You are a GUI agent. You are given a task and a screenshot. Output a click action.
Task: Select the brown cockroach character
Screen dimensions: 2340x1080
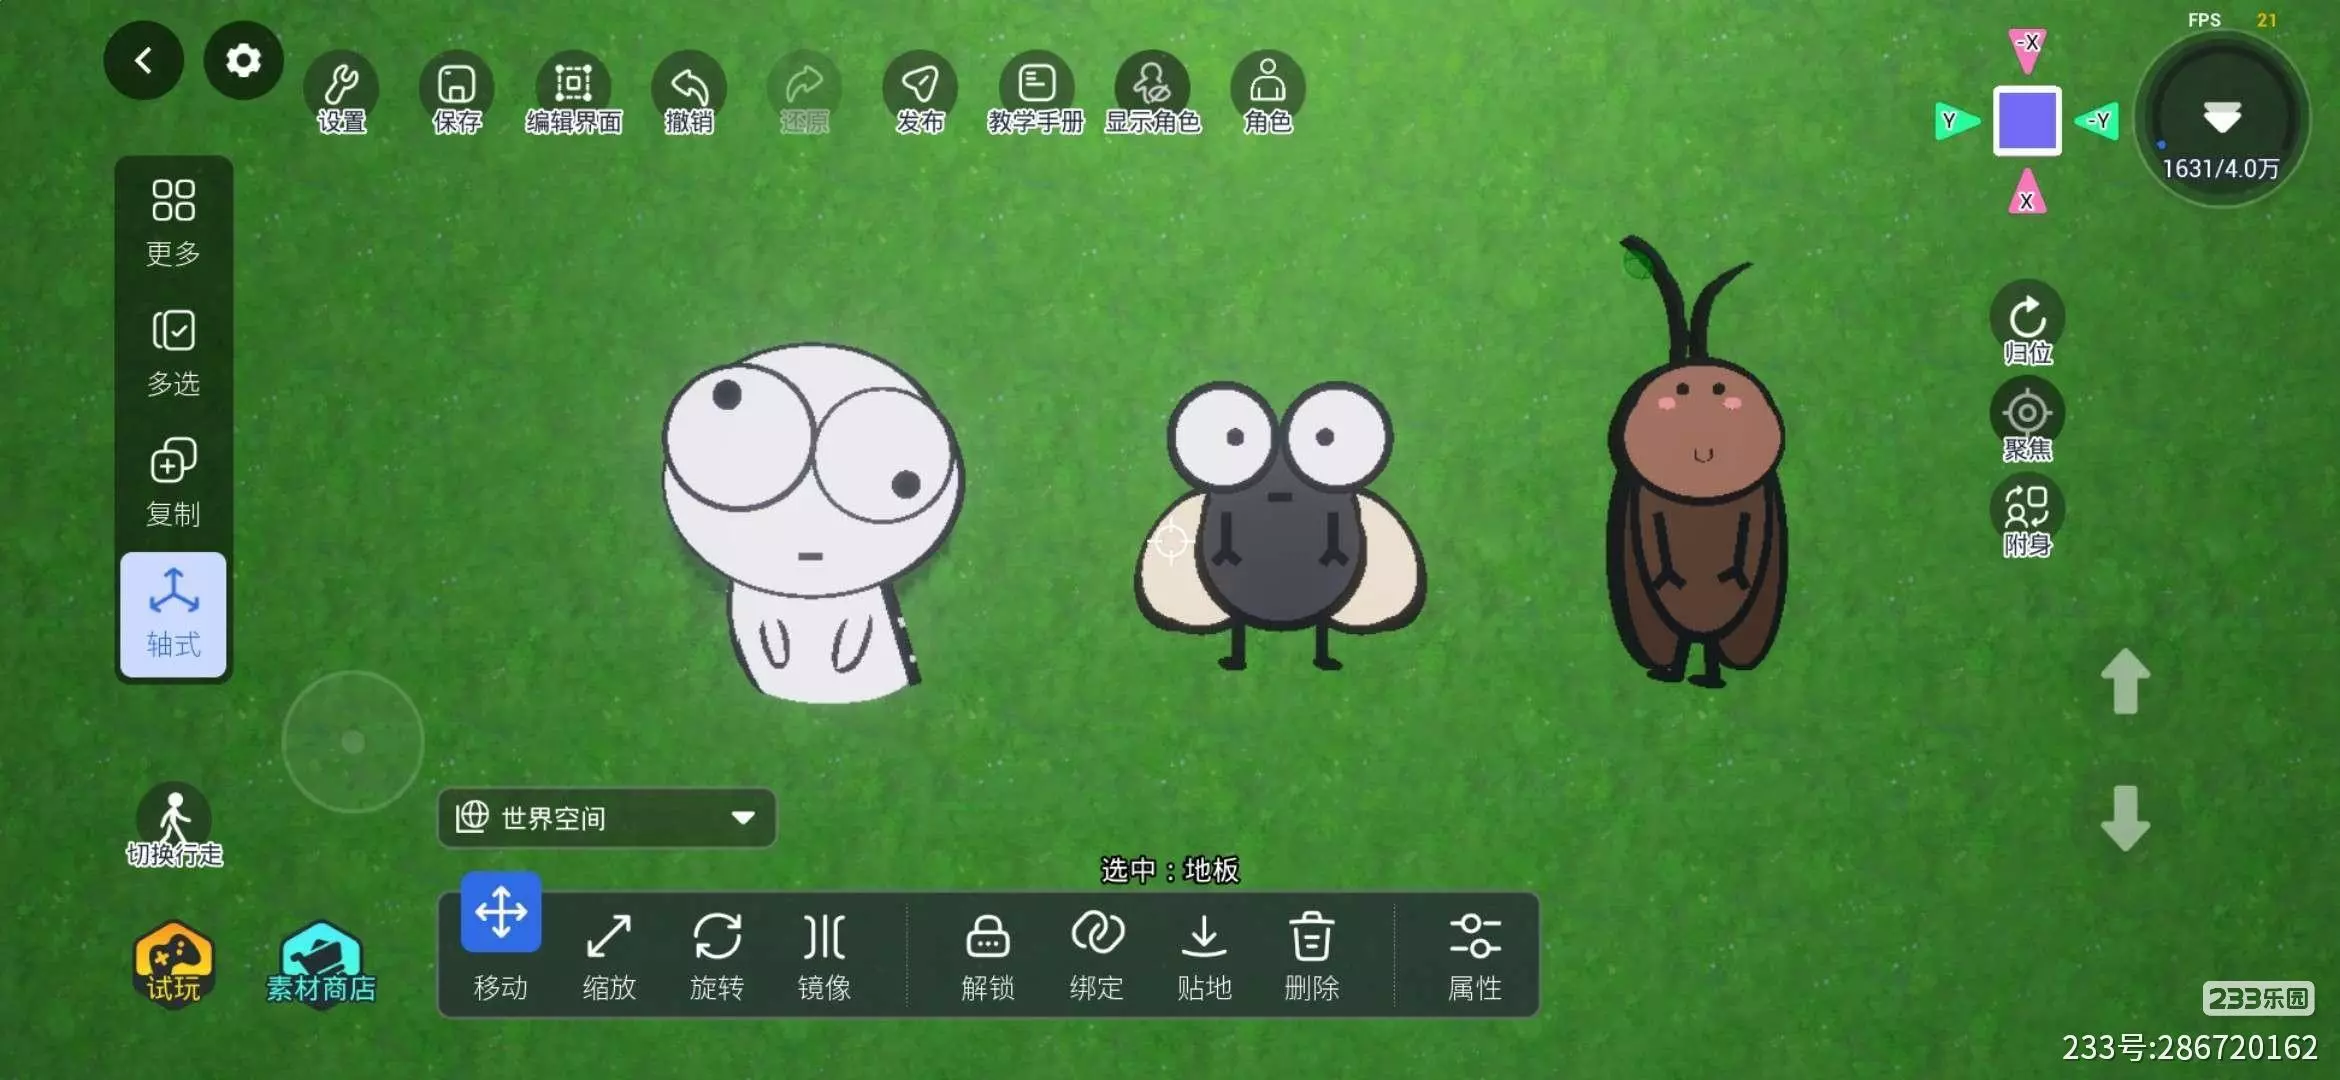pos(1696,462)
